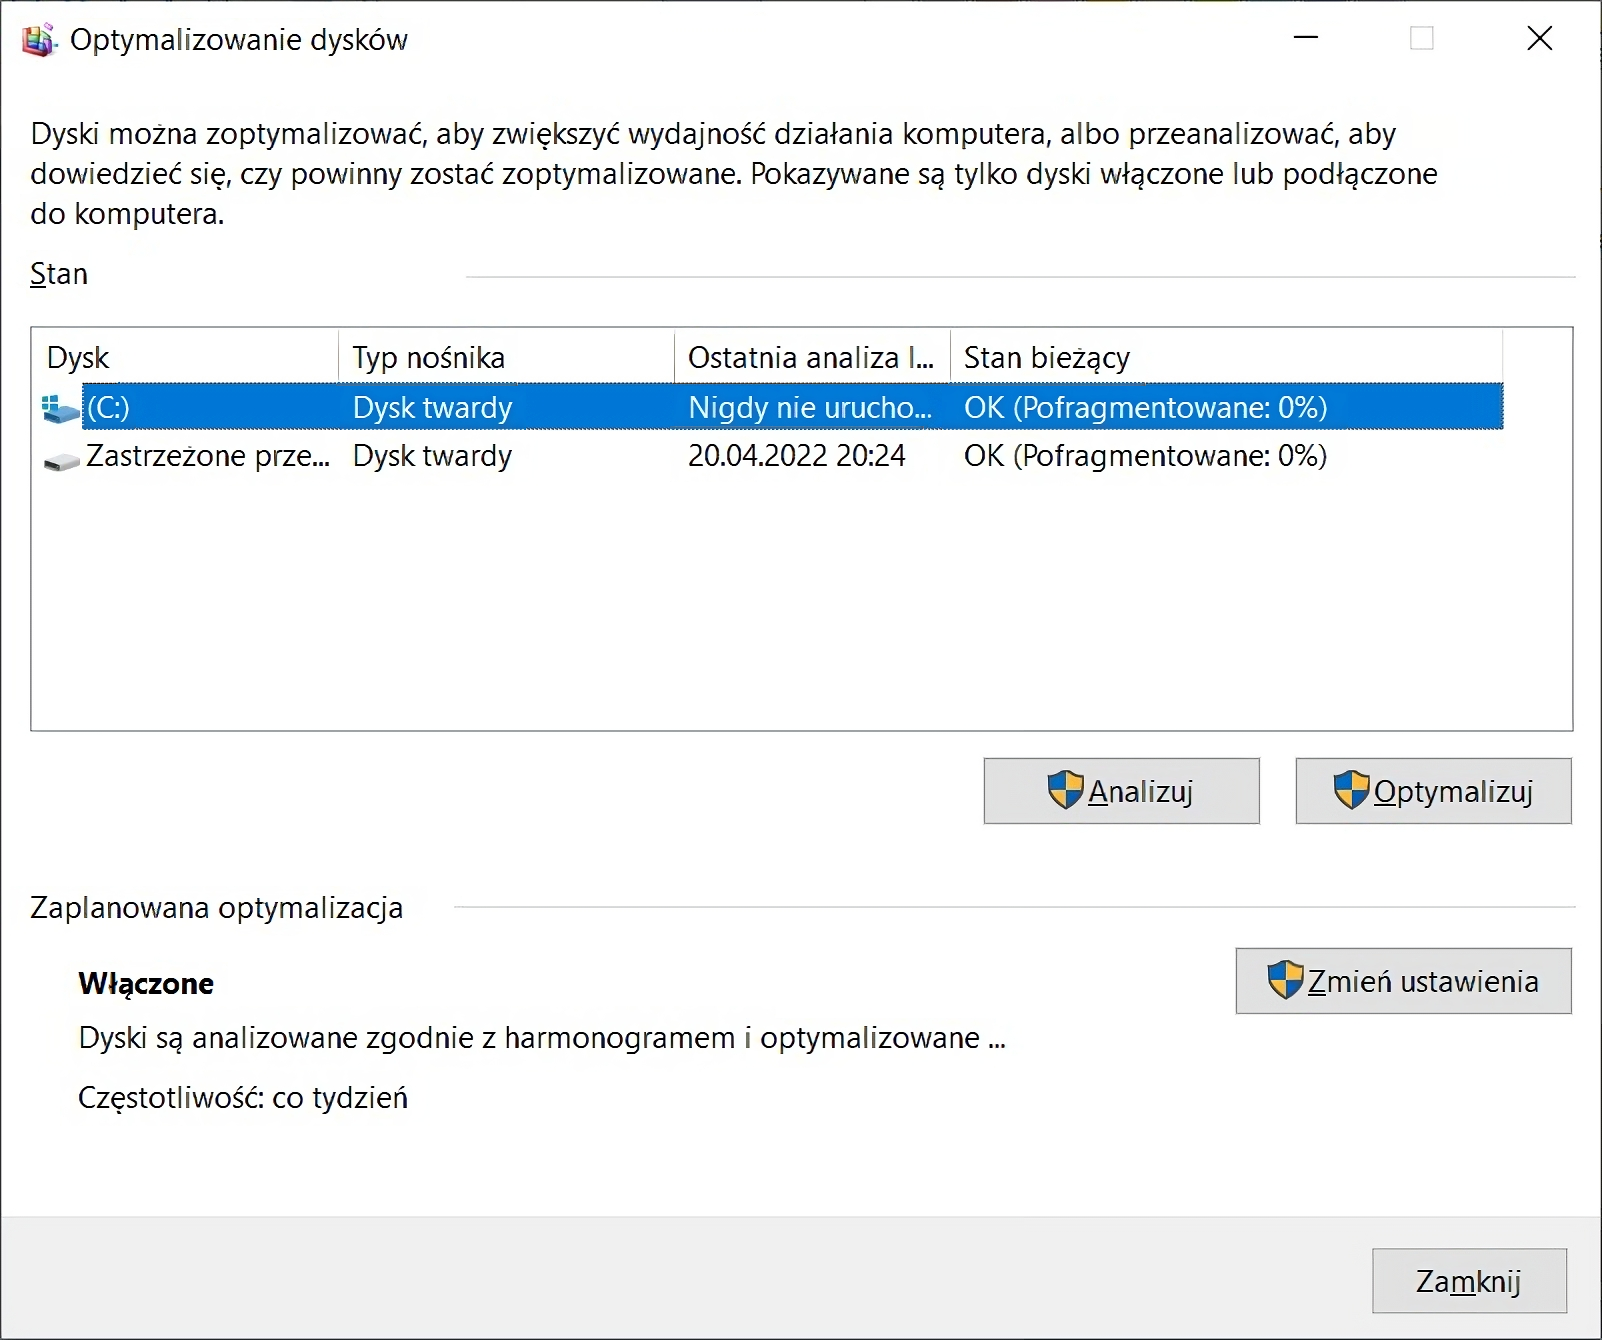
Task: Open scheduled optimization settings via Zmień ustawienia
Action: (x=1402, y=981)
